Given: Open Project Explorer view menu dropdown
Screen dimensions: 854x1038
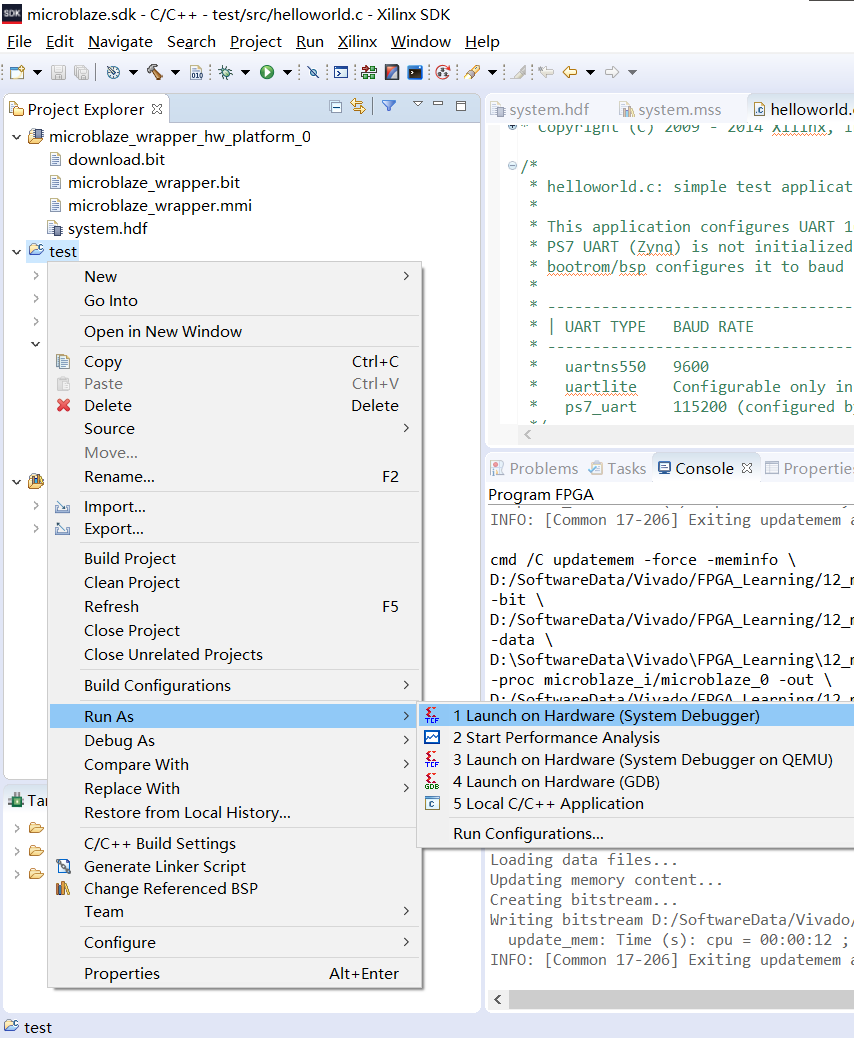Looking at the screenshot, I should point(417,105).
